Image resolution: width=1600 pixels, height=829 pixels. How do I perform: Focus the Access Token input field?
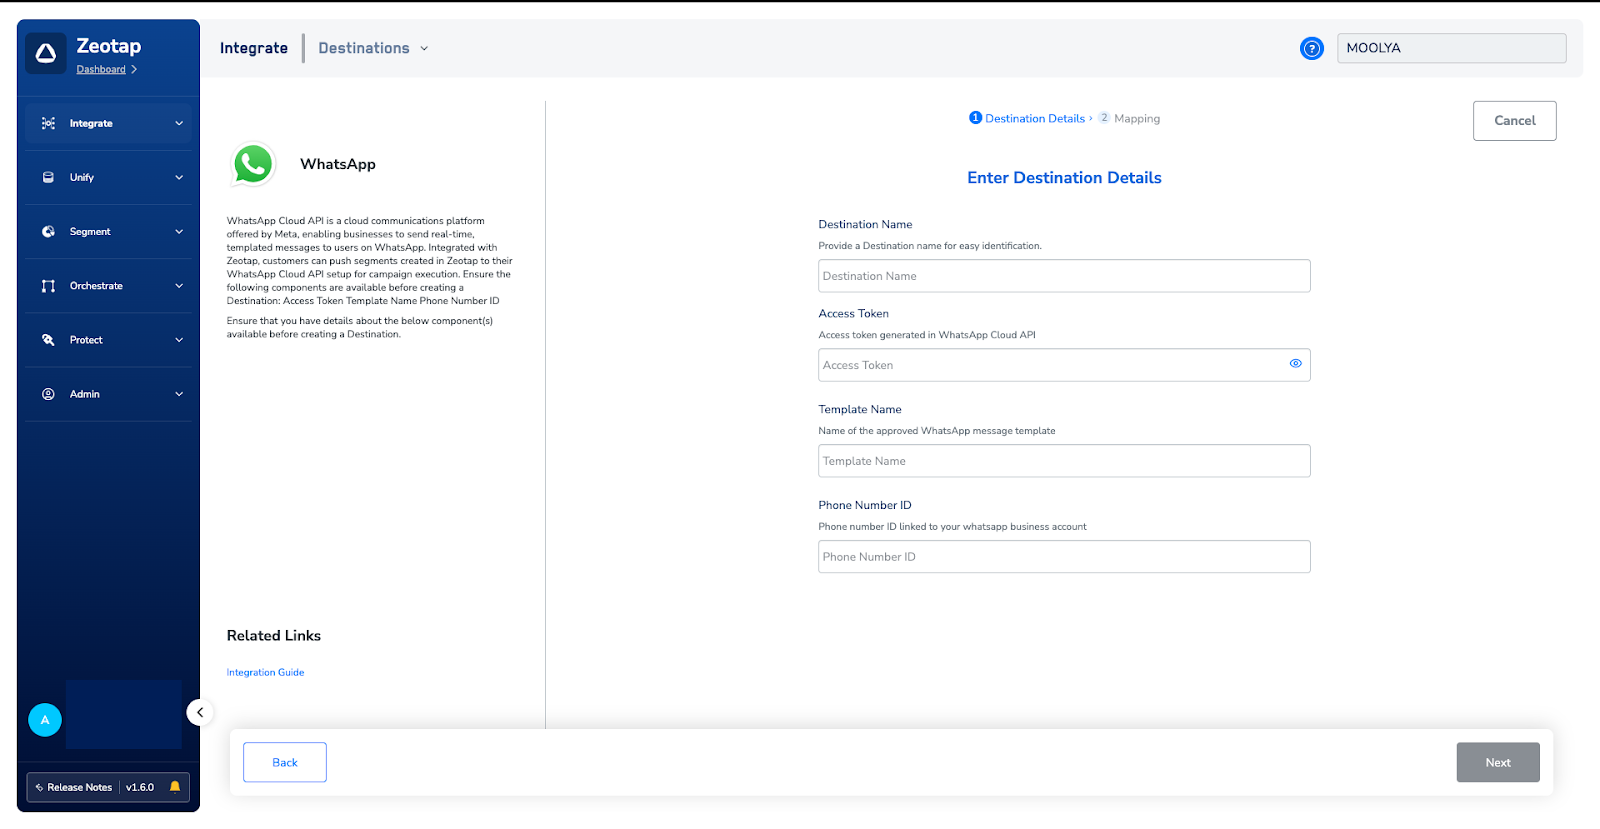[1064, 365]
